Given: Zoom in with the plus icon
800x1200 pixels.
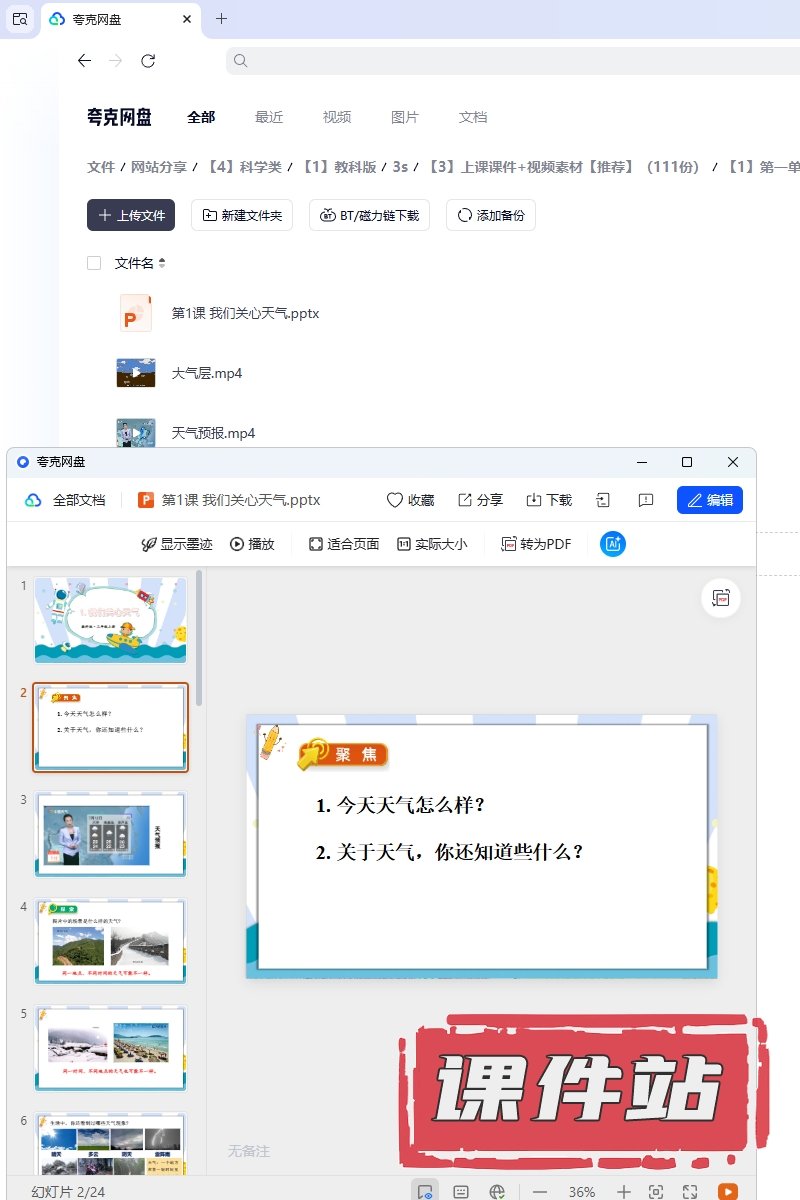Looking at the screenshot, I should [623, 1192].
